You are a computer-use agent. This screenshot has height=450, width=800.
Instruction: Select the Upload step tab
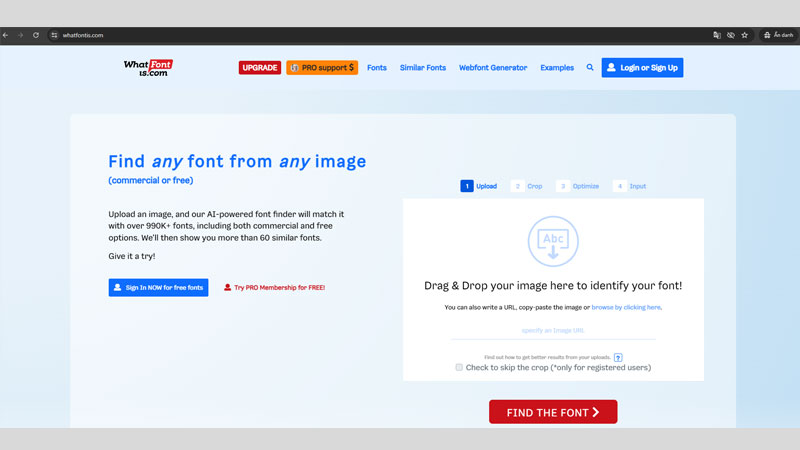coord(479,186)
